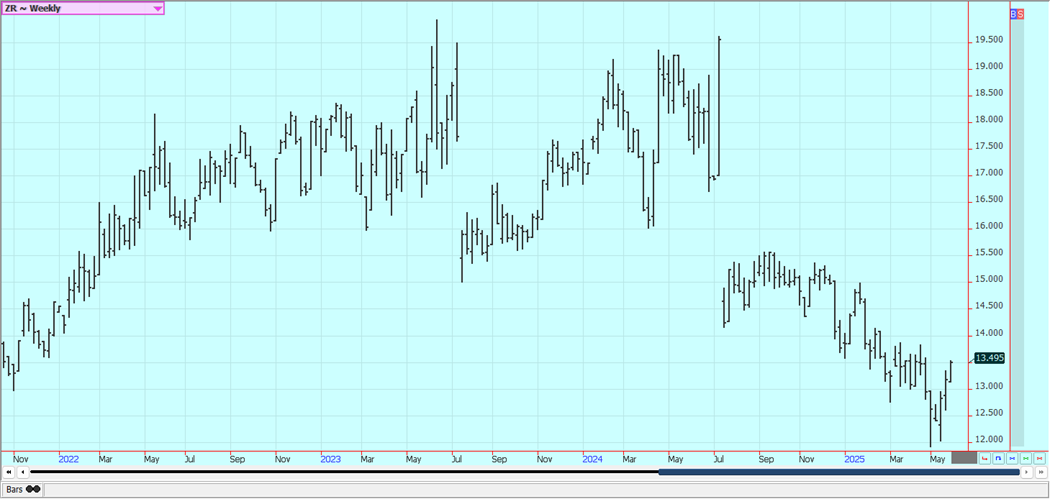The height and width of the screenshot is (499, 1050).
Task: Open the Bars chart type selector
Action: [14, 489]
